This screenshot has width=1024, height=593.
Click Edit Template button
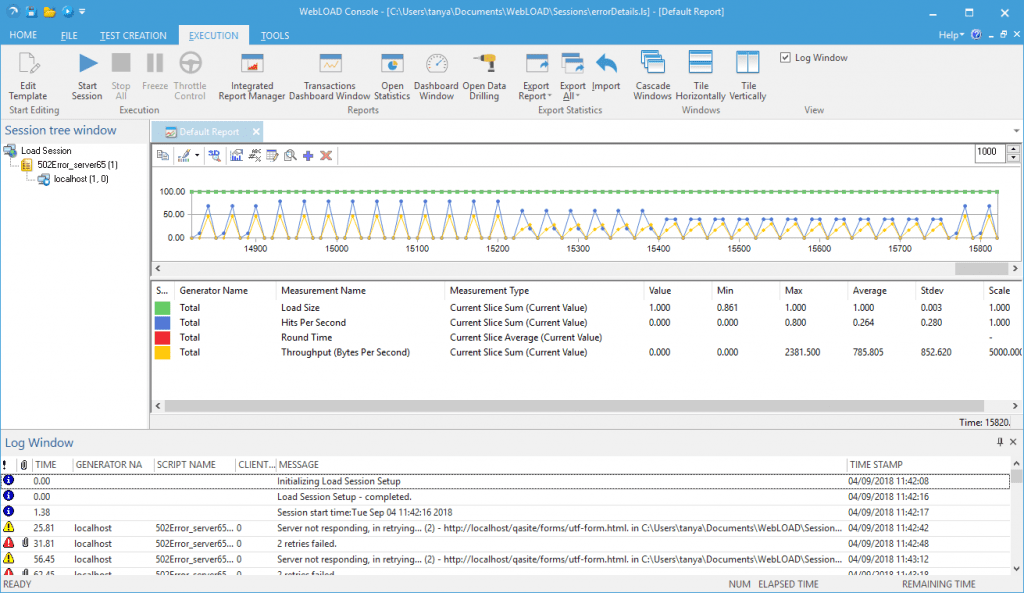(x=28, y=76)
